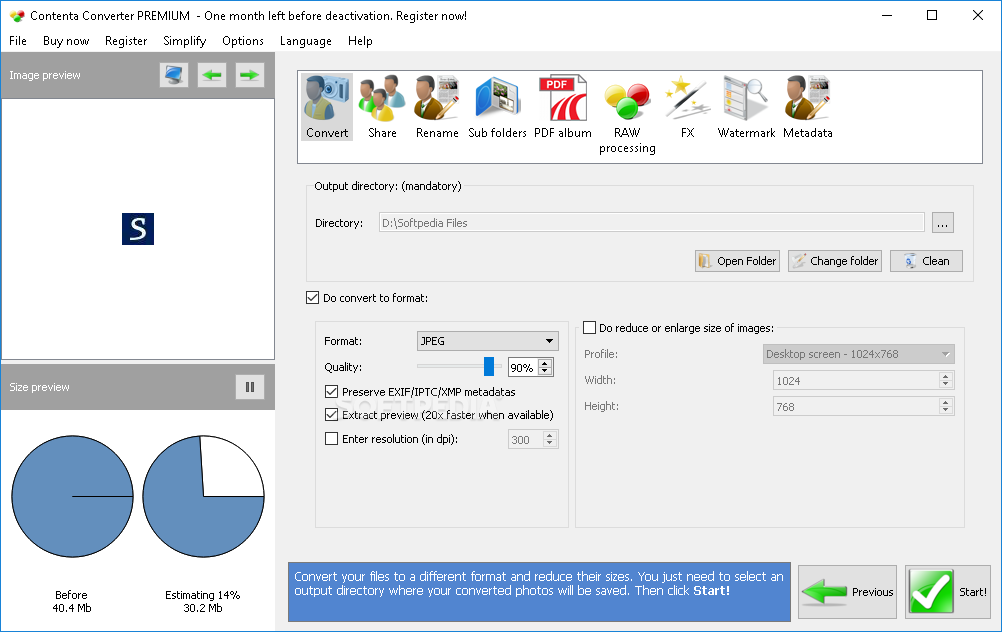Open the Share mode icon

(x=382, y=107)
